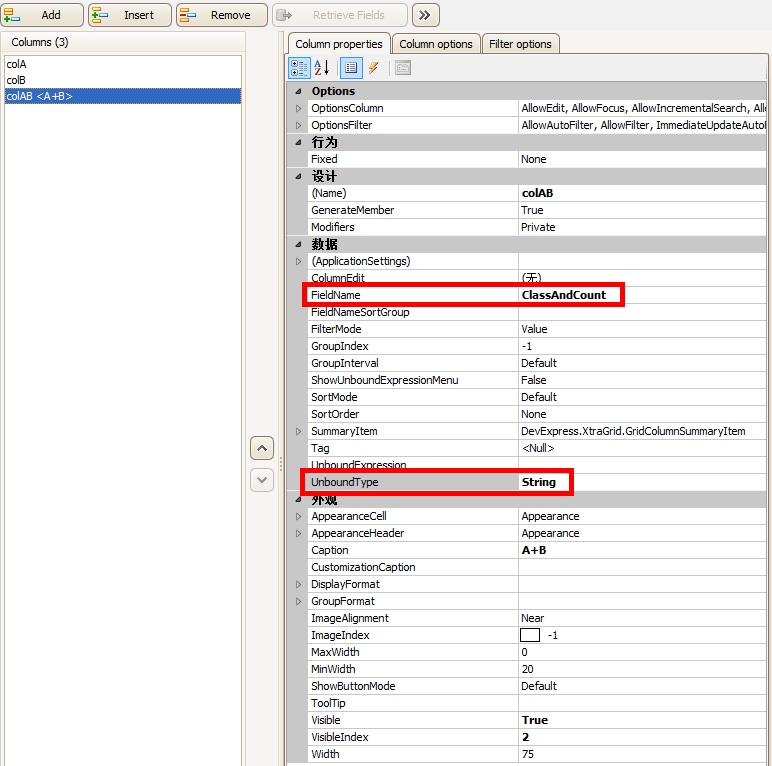Open the Filter options tab
This screenshot has width=772, height=766.
tap(520, 44)
